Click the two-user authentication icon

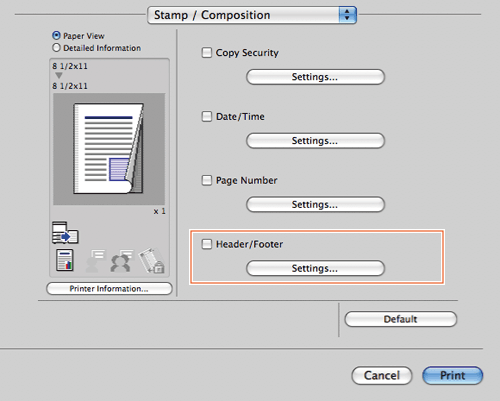click(x=122, y=261)
